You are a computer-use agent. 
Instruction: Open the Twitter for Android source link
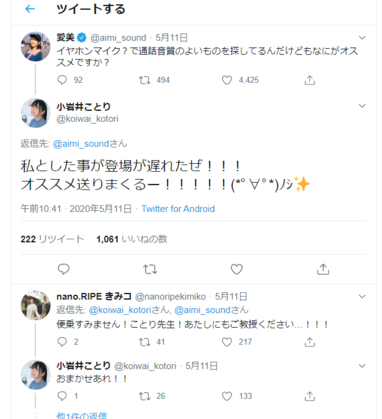(178, 209)
